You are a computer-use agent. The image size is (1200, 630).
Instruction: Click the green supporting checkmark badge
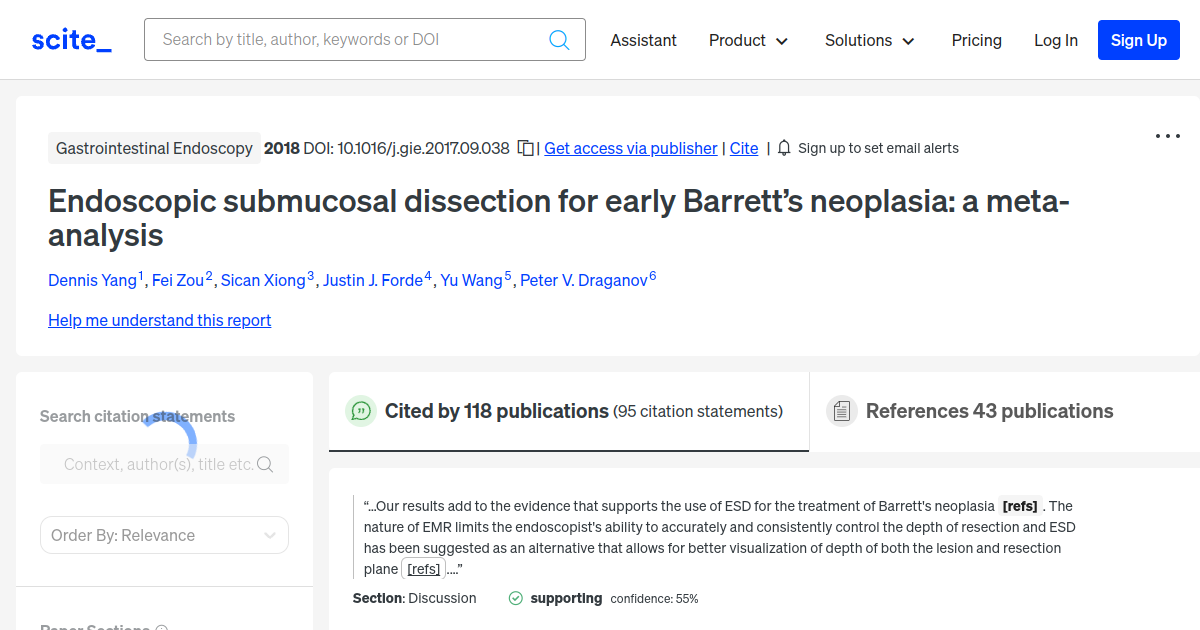515,598
